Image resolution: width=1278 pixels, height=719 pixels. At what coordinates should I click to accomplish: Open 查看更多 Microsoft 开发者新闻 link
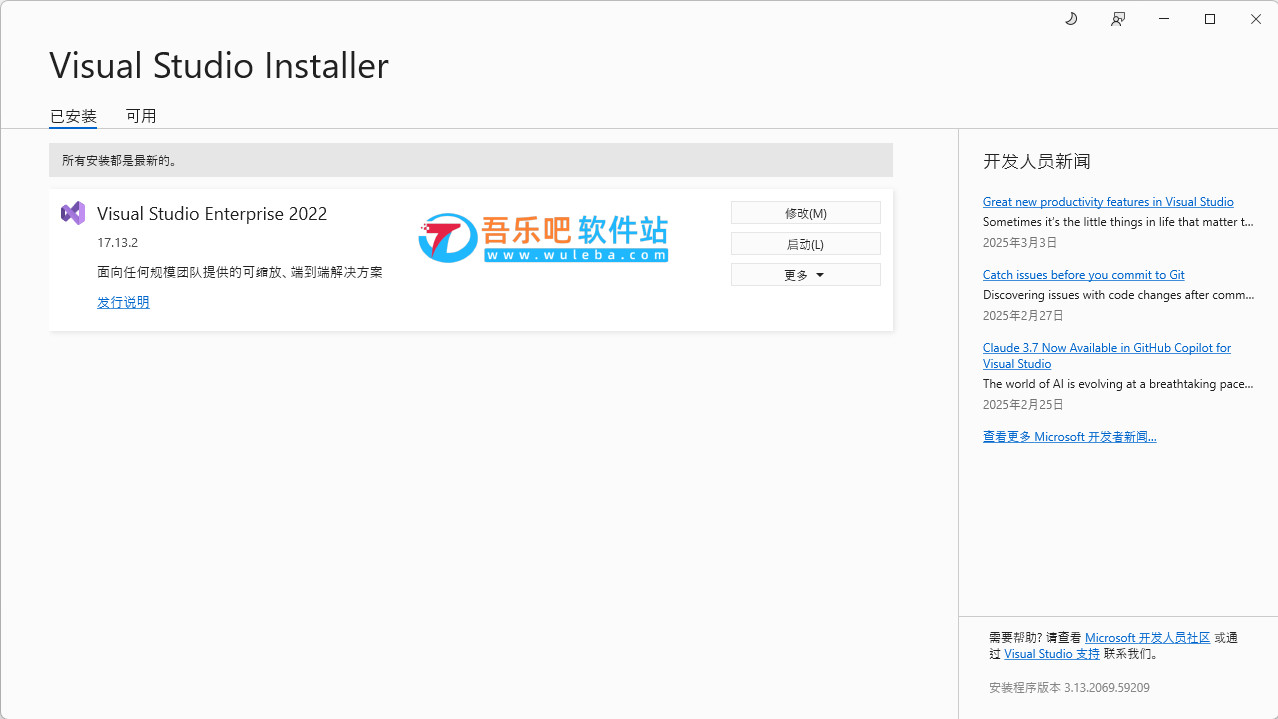[1069, 437]
